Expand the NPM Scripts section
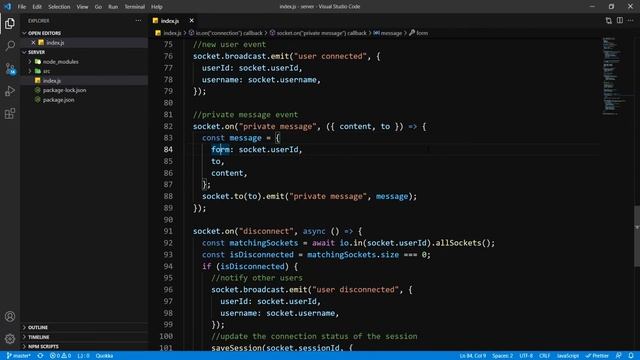The width and height of the screenshot is (640, 360). (84, 347)
